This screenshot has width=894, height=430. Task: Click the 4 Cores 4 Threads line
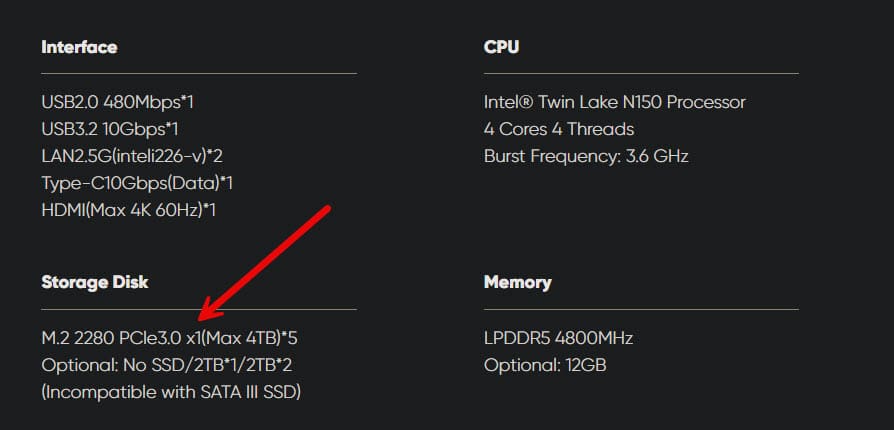tap(559, 129)
